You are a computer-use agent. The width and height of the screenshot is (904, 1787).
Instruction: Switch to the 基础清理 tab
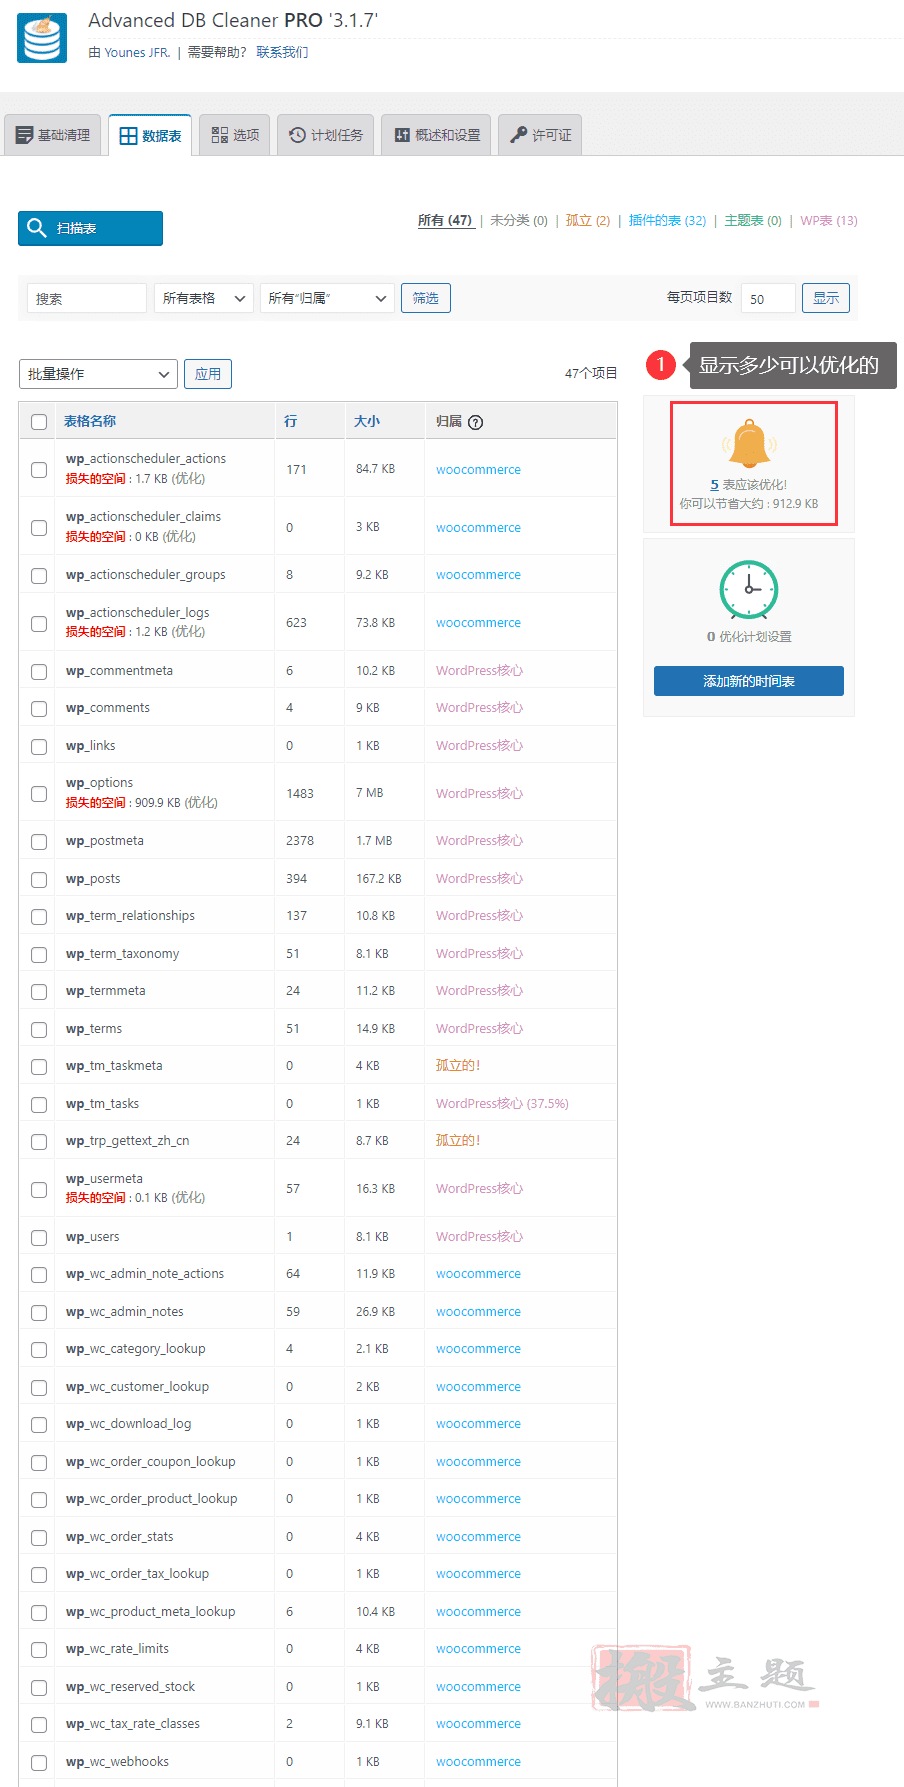coord(53,135)
